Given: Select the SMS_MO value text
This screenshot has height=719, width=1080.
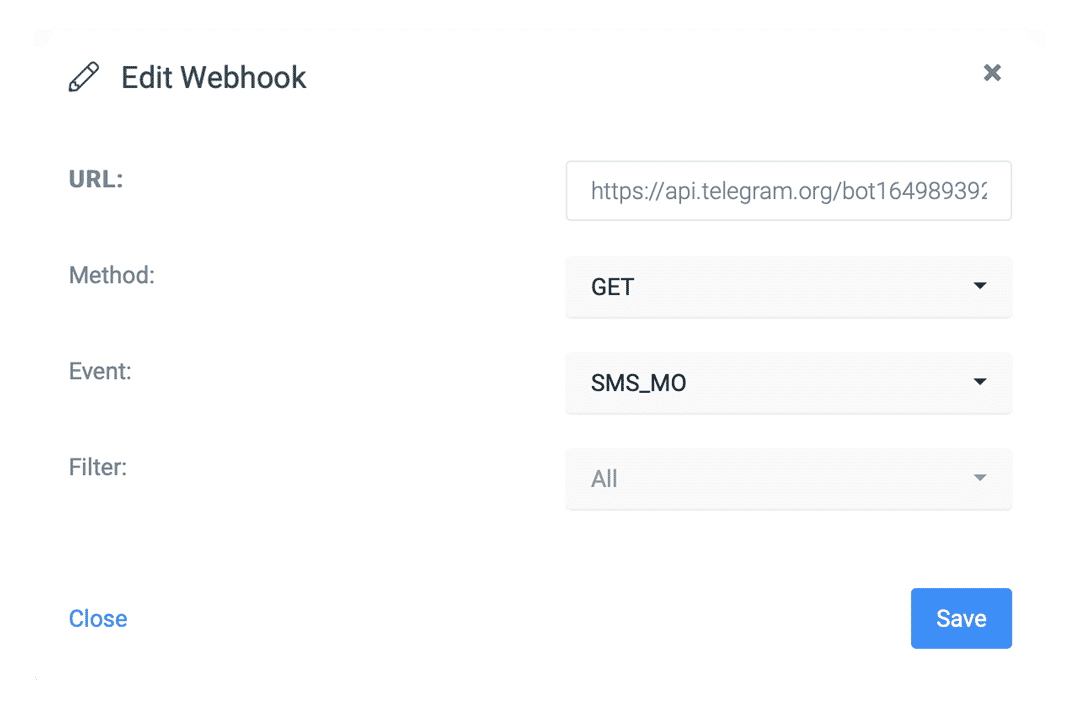Looking at the screenshot, I should (639, 383).
